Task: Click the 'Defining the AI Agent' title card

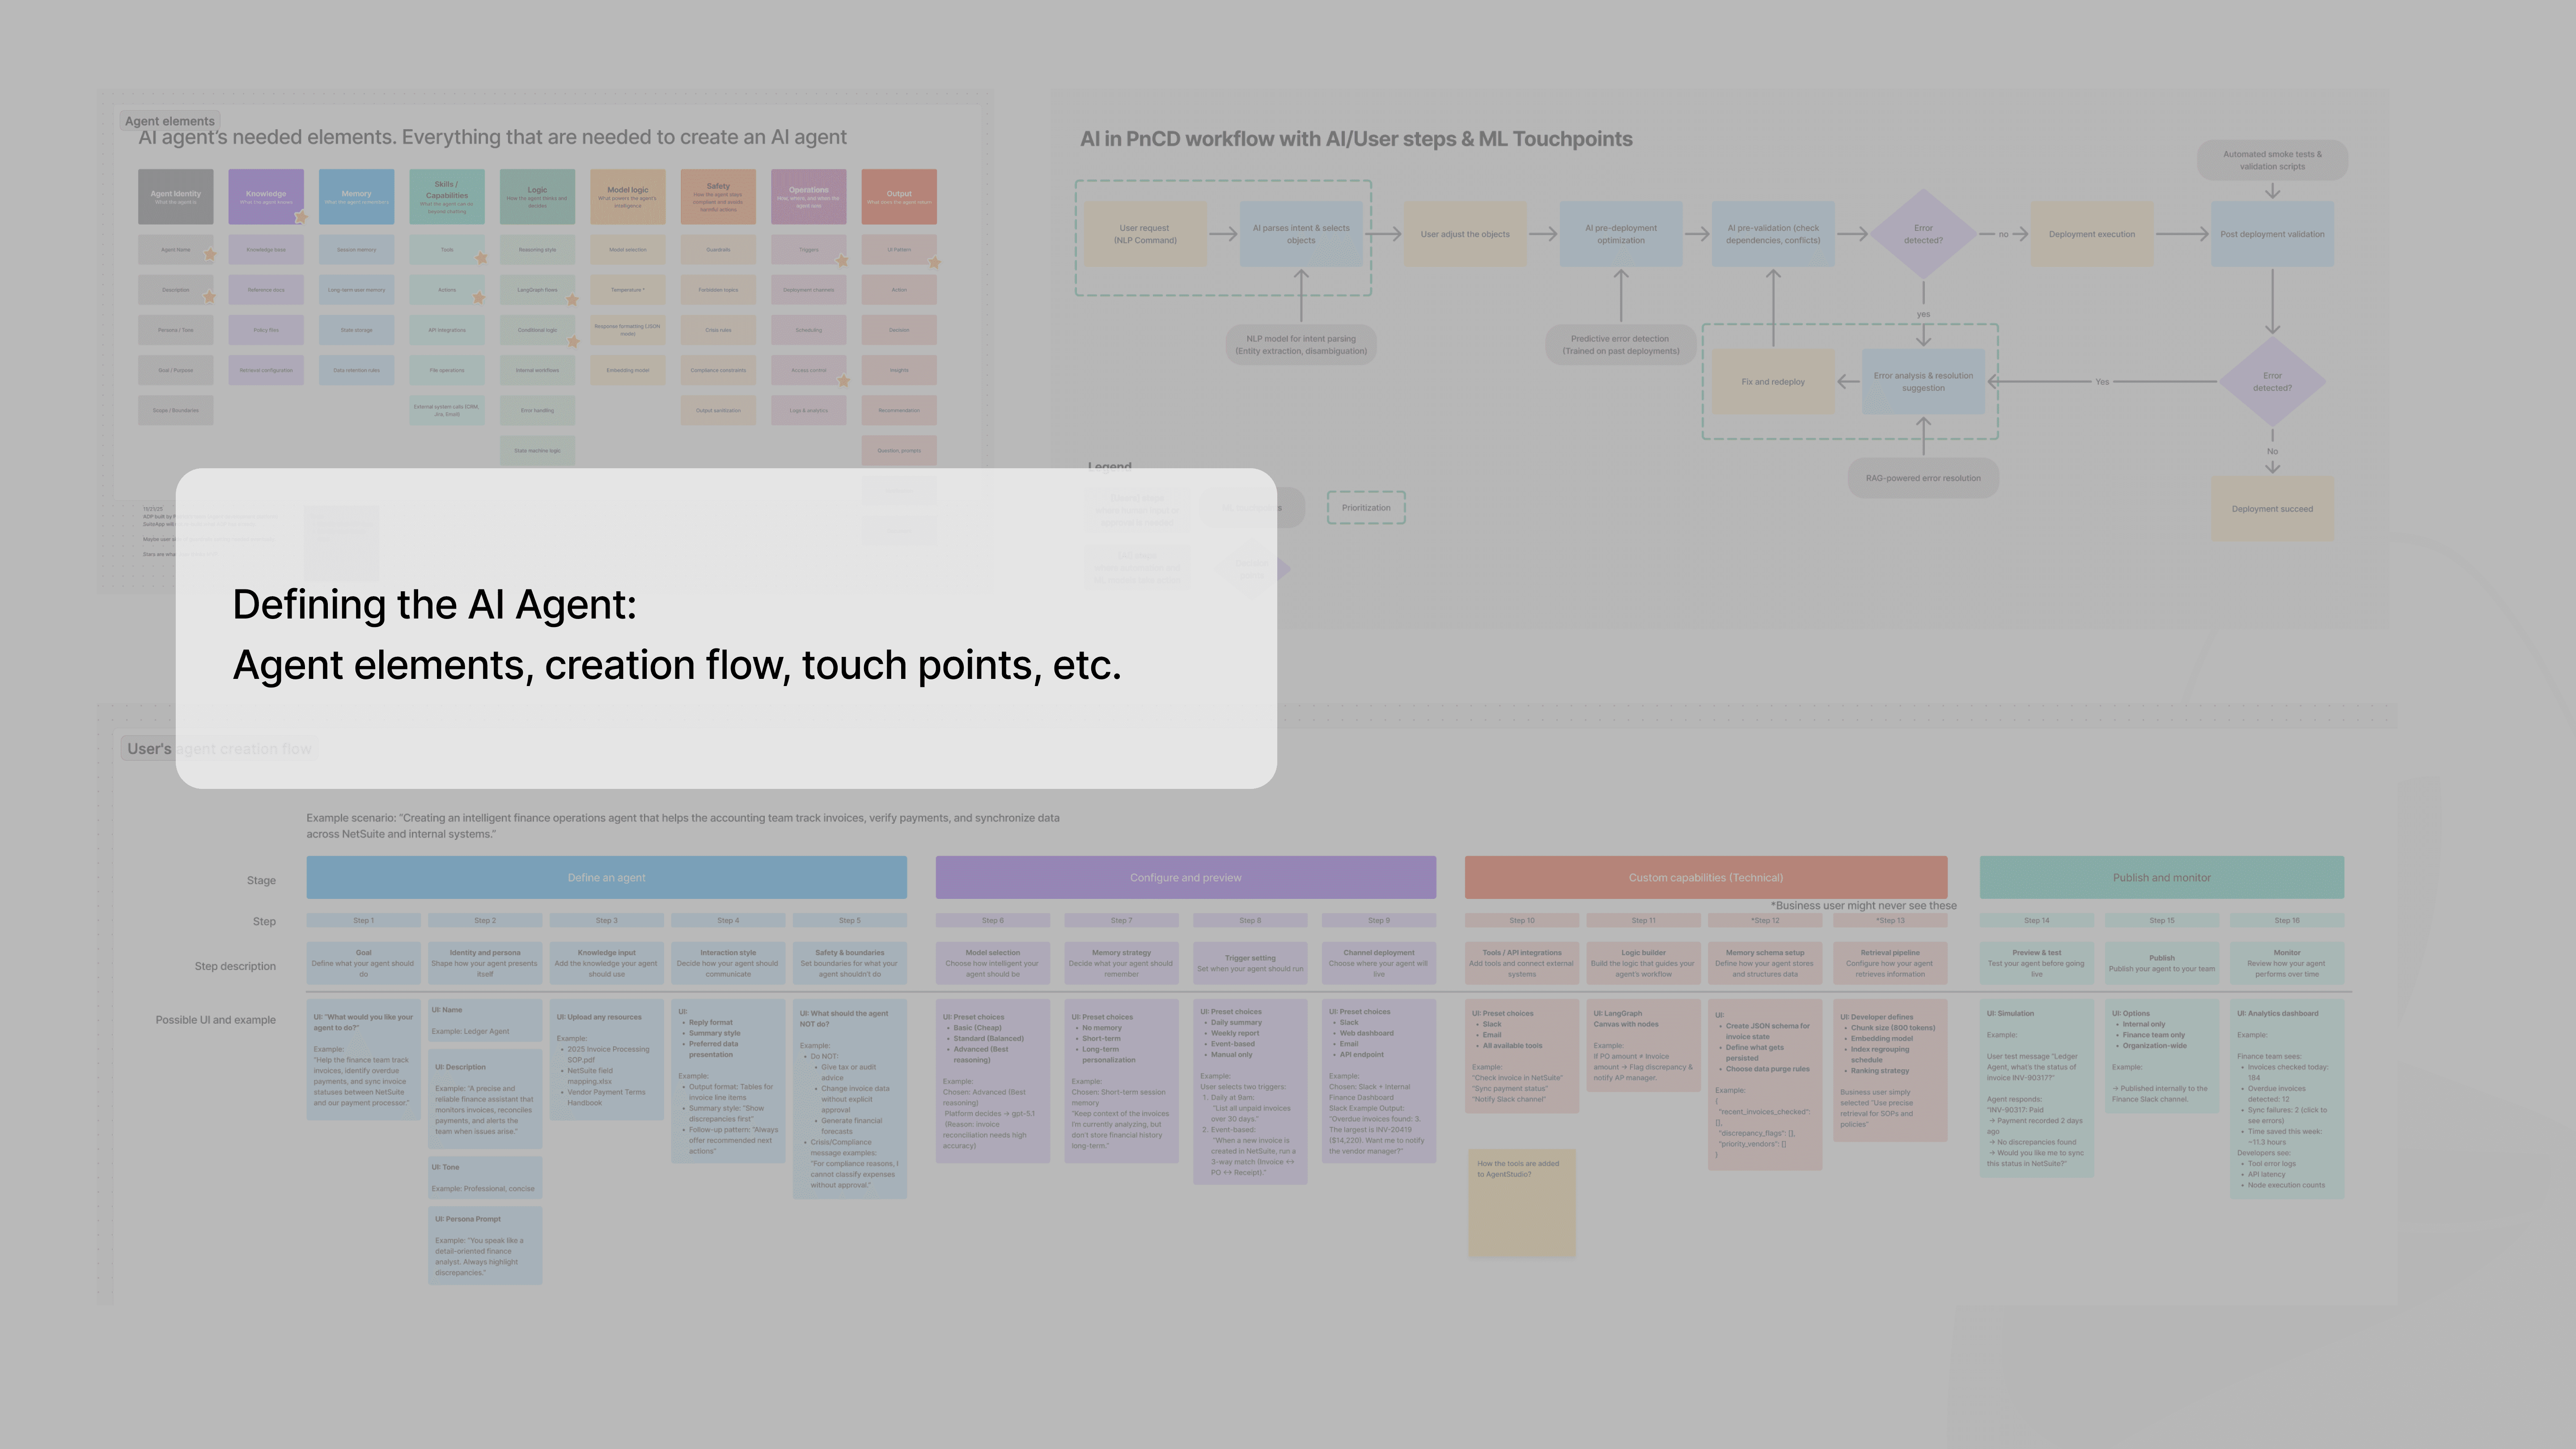Action: tap(726, 628)
